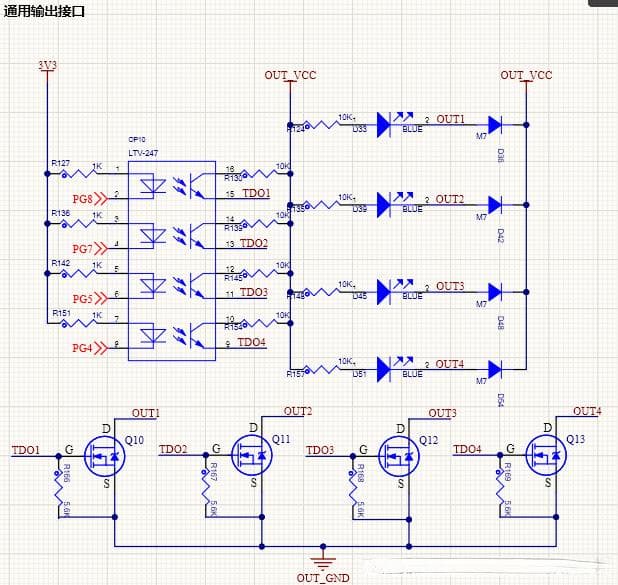Click the TDO4 net label at pin 9
The image size is (618, 585).
coord(252,342)
